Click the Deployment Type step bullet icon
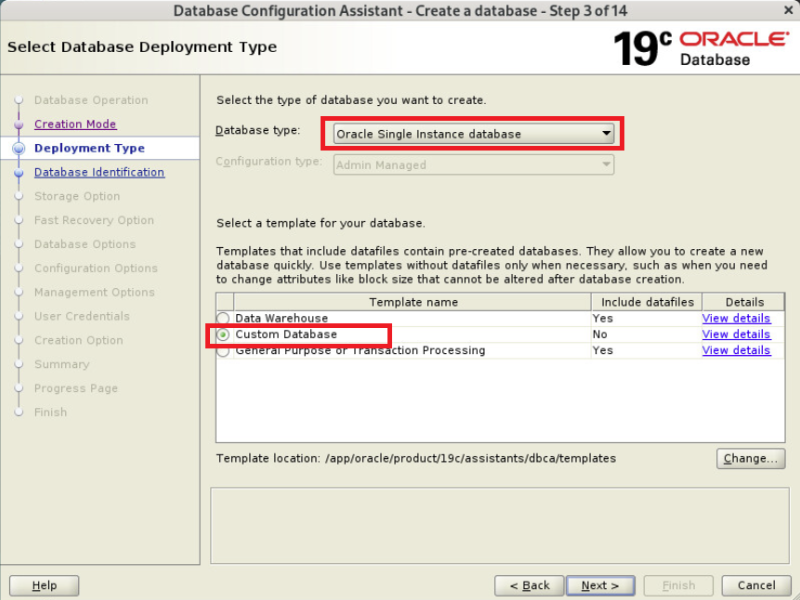This screenshot has height=600, width=800. point(19,148)
